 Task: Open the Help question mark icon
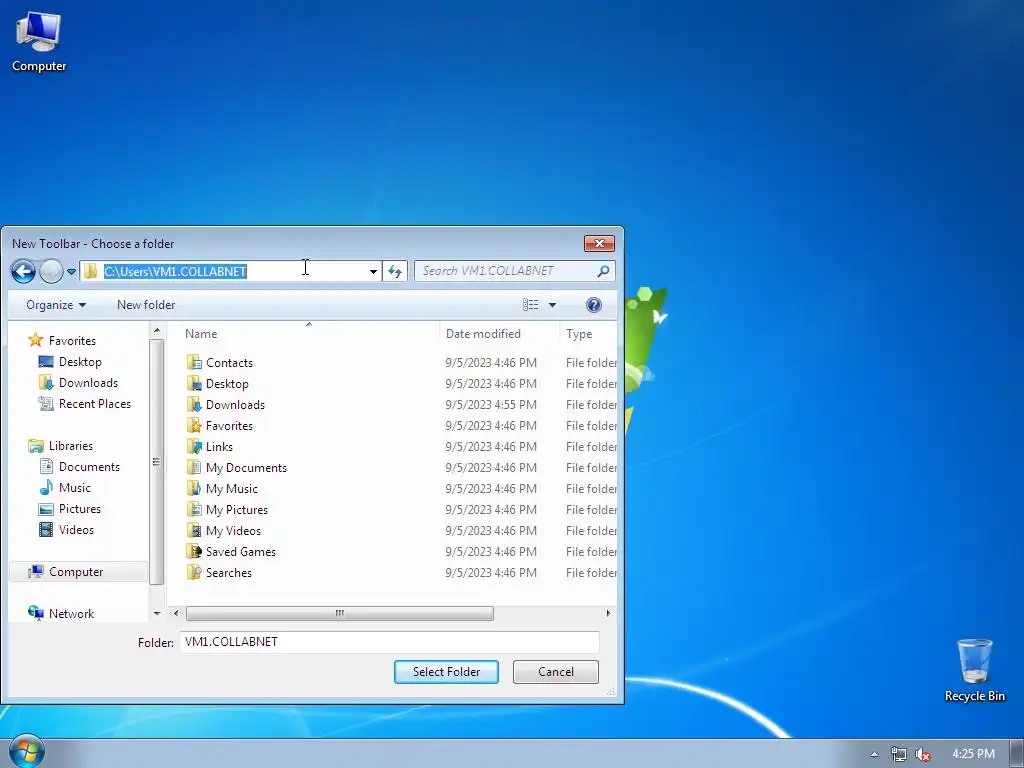[594, 305]
